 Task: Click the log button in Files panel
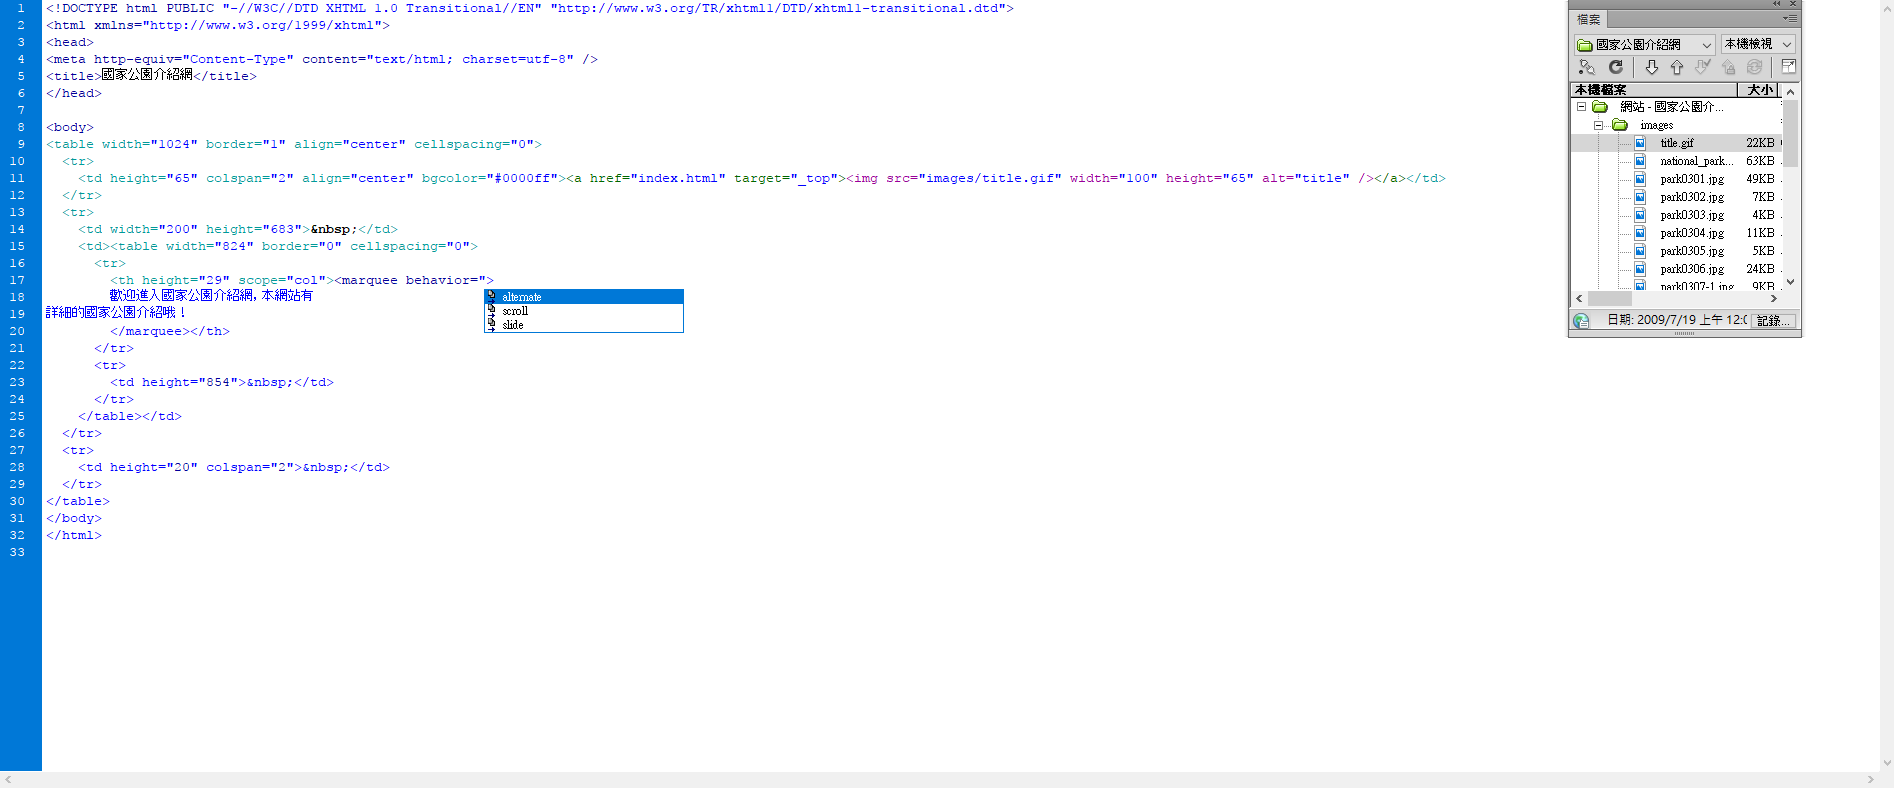click(x=1773, y=321)
